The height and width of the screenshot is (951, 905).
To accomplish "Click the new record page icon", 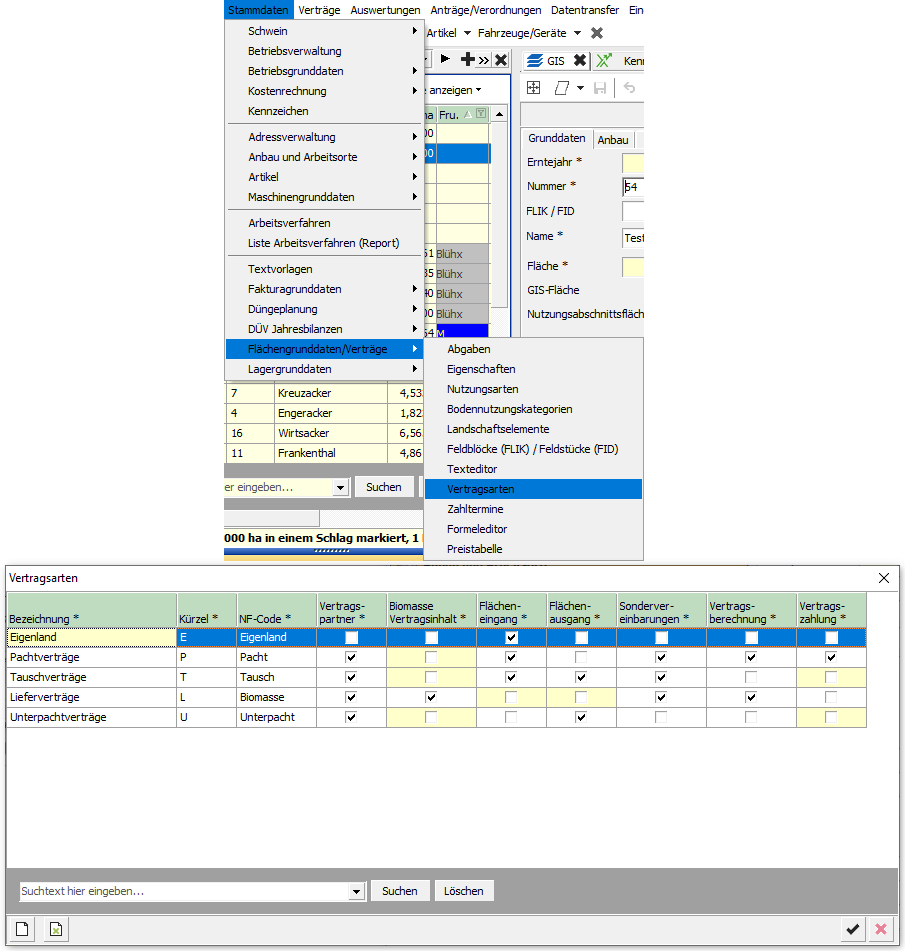I will (23, 930).
